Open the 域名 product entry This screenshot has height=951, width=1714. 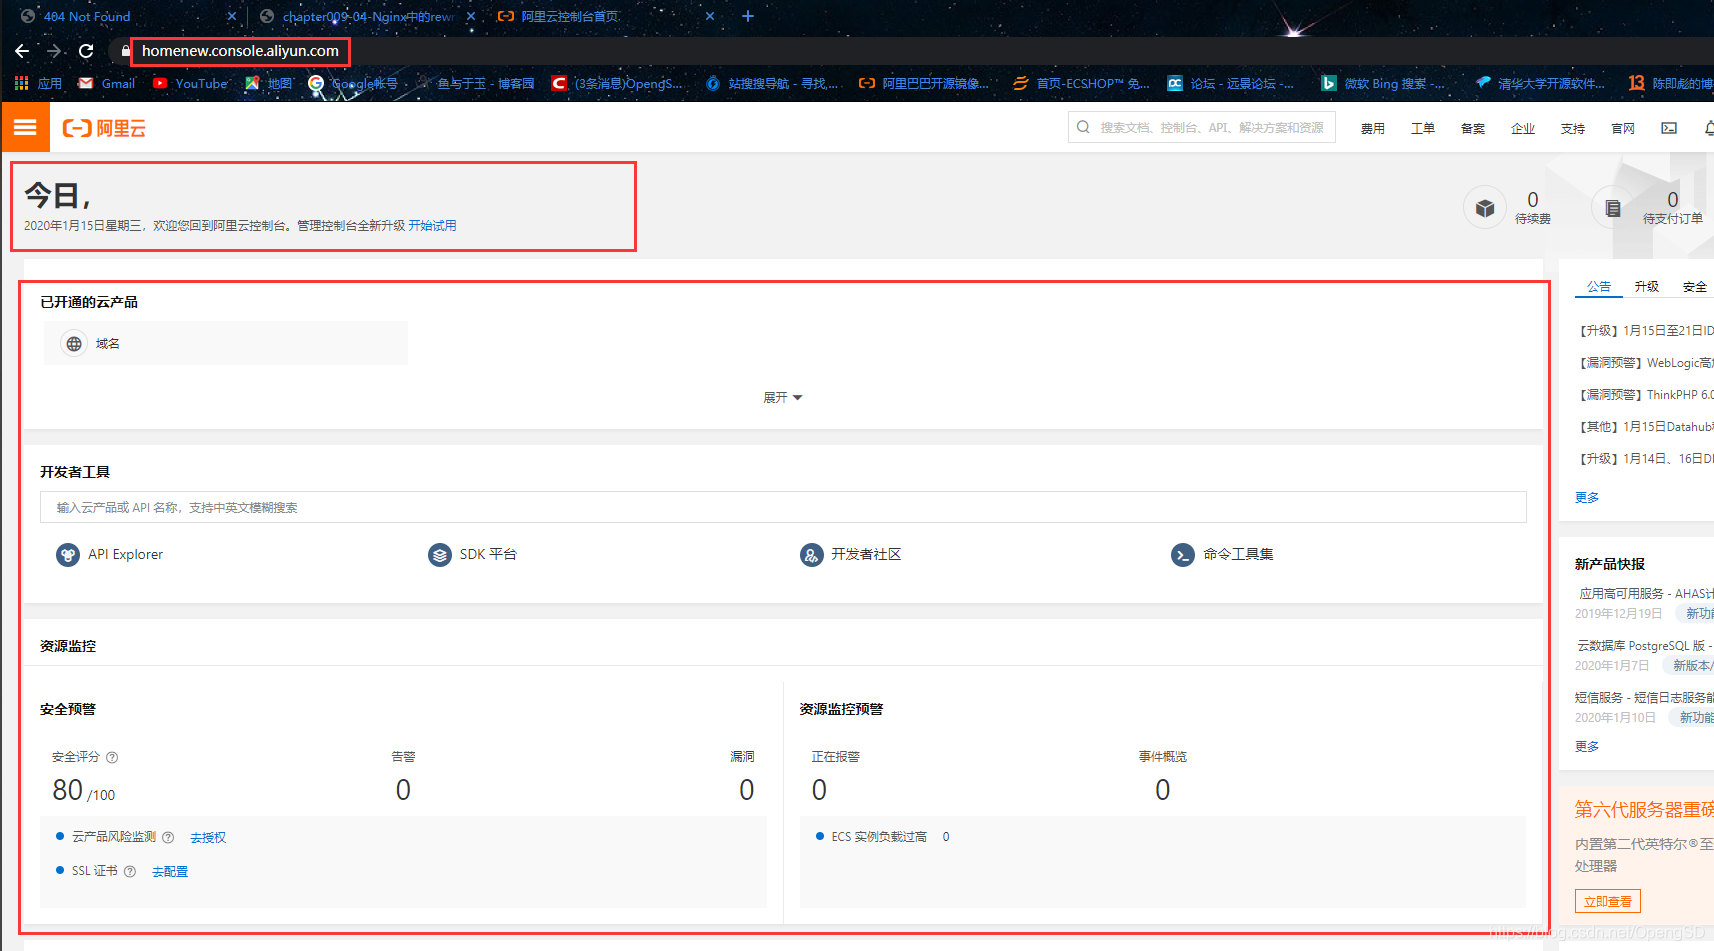226,343
